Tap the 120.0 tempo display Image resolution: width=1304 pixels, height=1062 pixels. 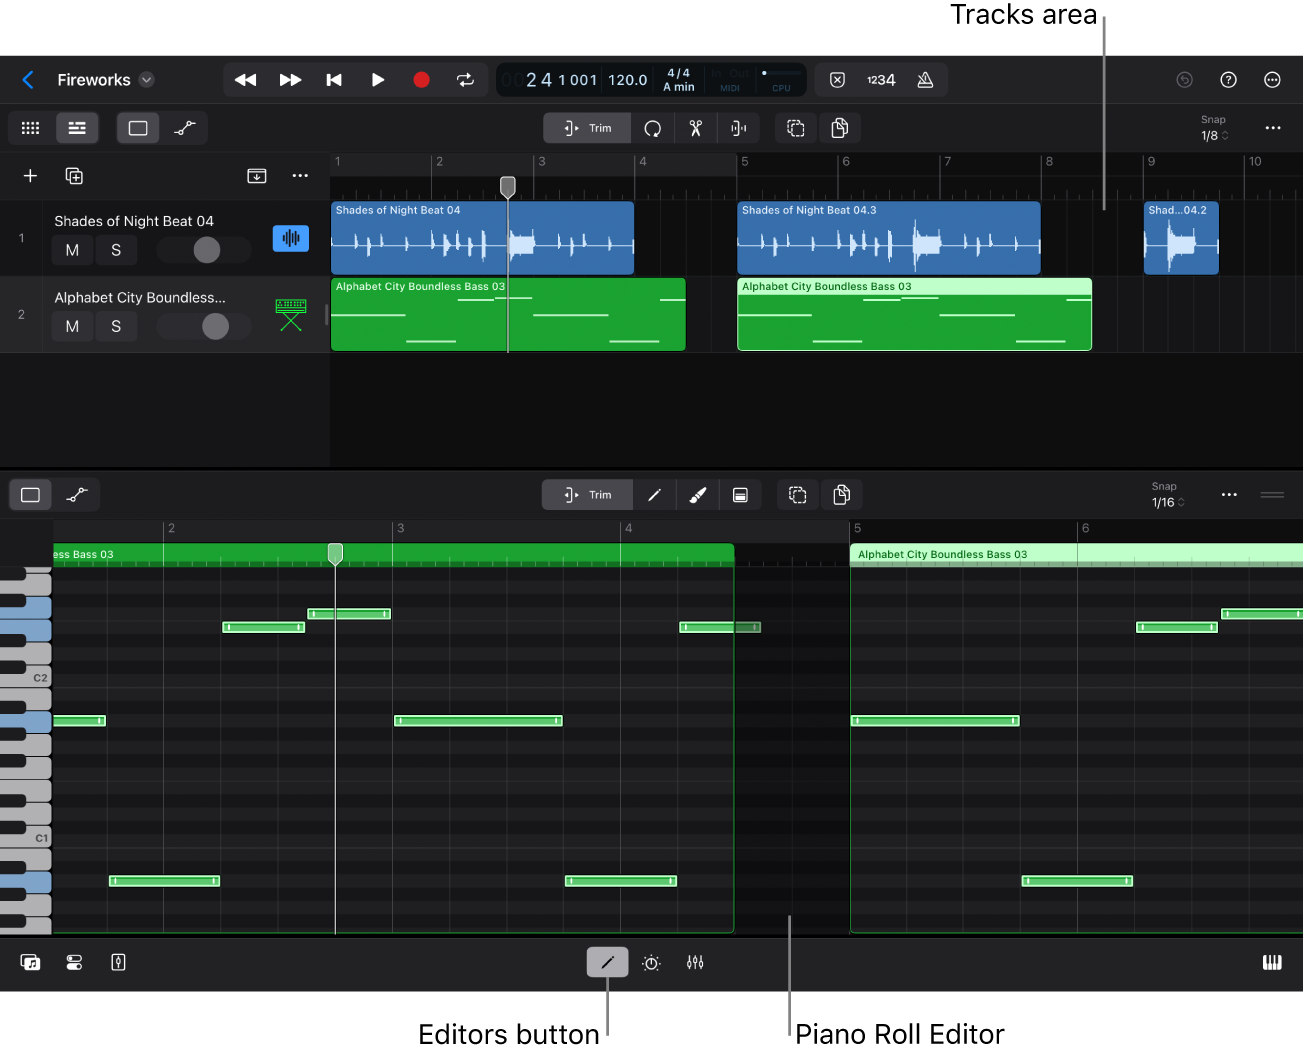[628, 80]
